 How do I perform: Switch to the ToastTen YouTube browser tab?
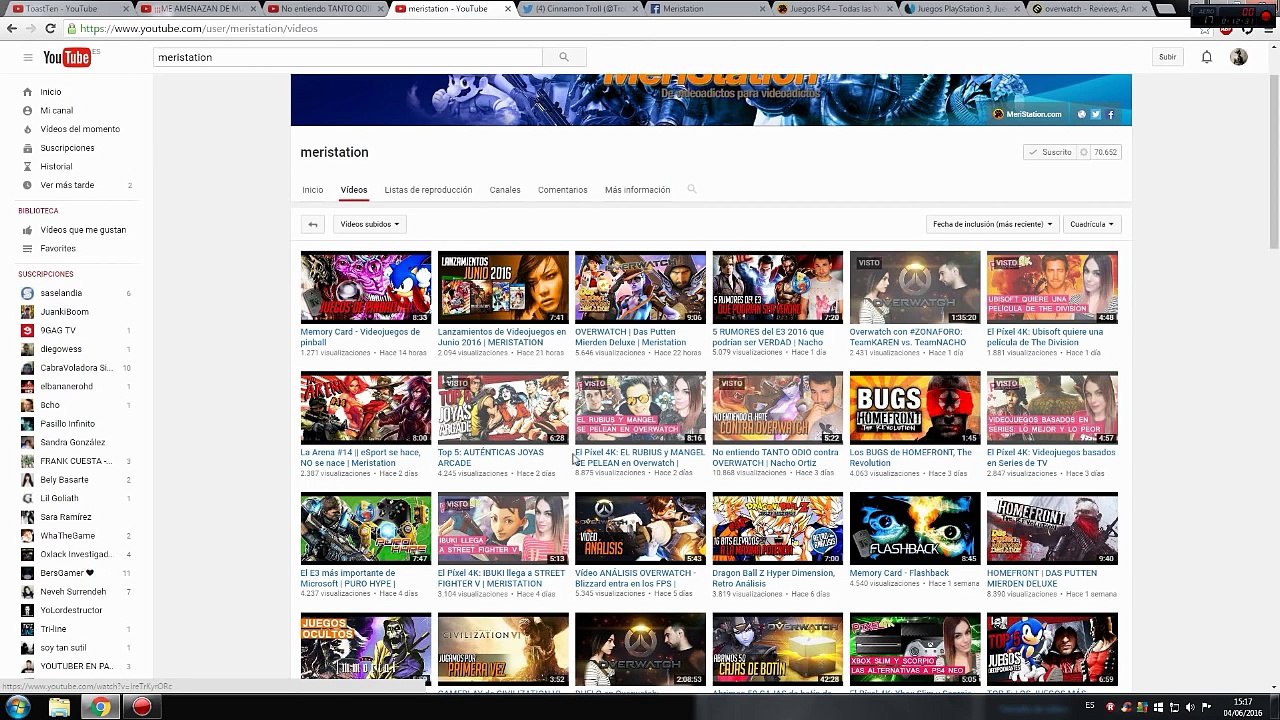click(x=68, y=9)
